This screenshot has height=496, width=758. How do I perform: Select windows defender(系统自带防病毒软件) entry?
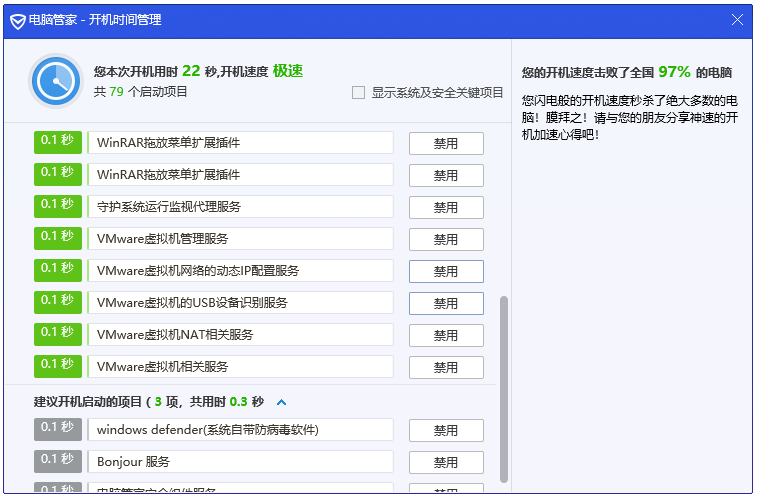click(x=240, y=430)
